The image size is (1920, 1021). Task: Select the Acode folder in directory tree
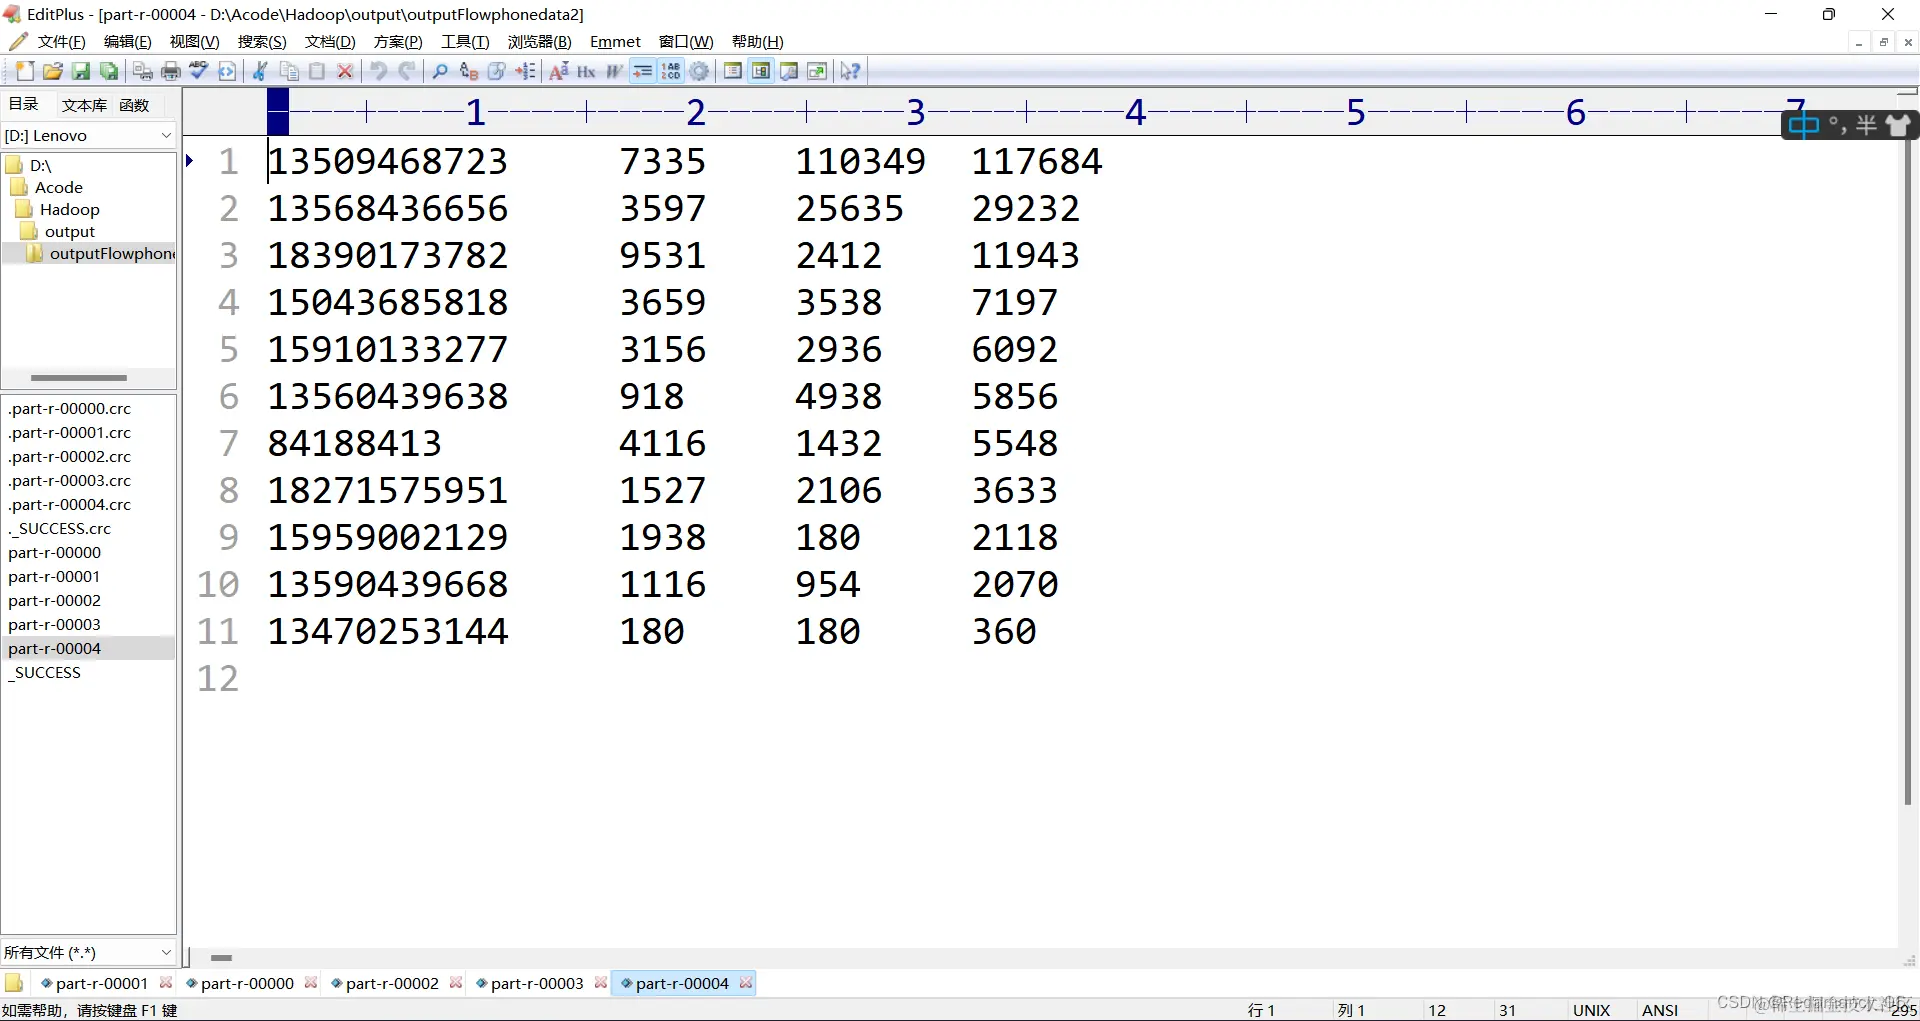tap(58, 187)
